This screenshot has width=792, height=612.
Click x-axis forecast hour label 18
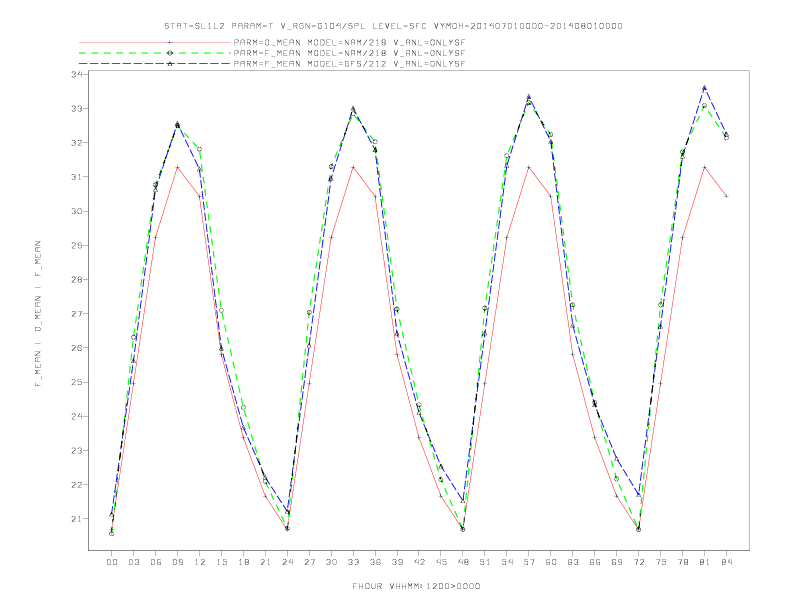tap(243, 562)
